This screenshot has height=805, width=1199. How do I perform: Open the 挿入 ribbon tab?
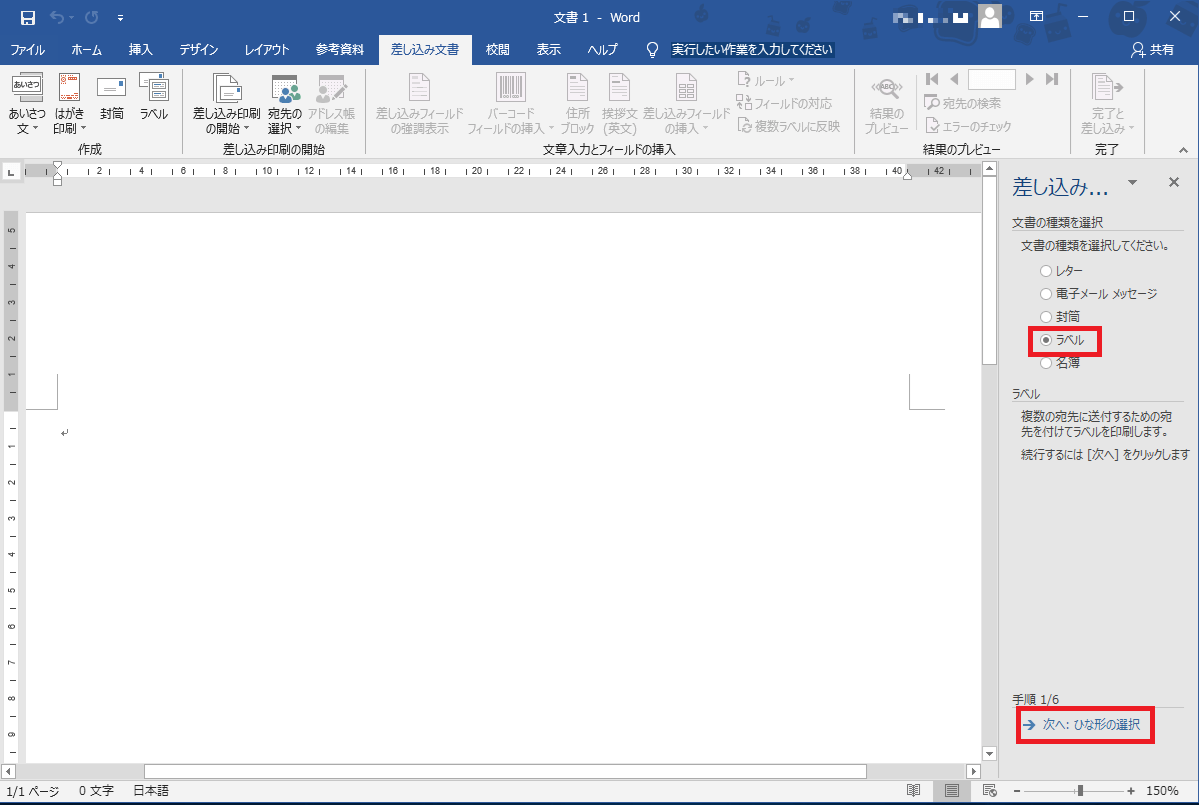pos(141,49)
